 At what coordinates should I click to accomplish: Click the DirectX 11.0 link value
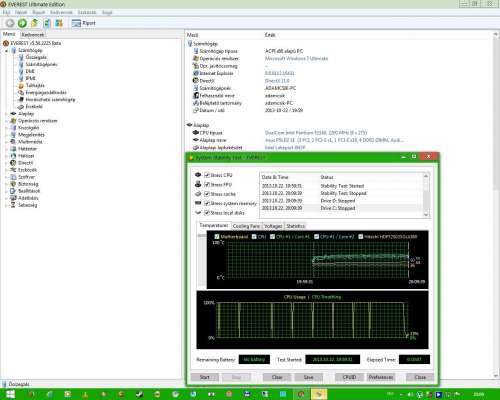[x=277, y=81]
